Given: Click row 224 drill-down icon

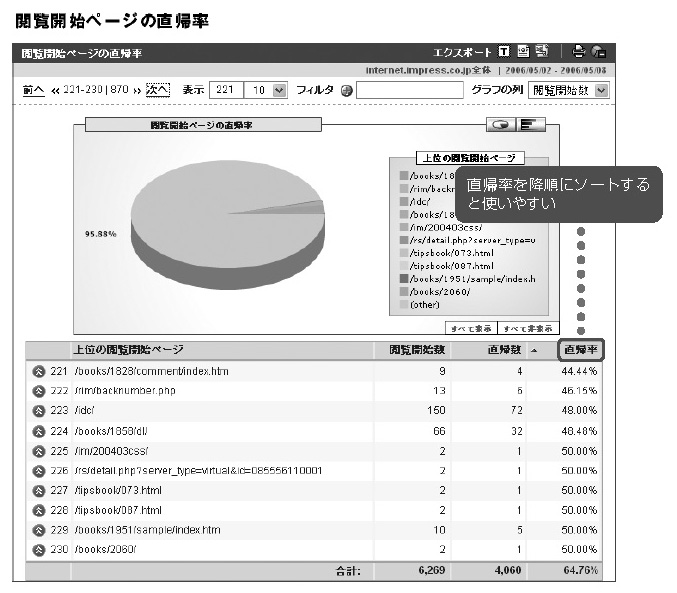Looking at the screenshot, I should 39,431.
